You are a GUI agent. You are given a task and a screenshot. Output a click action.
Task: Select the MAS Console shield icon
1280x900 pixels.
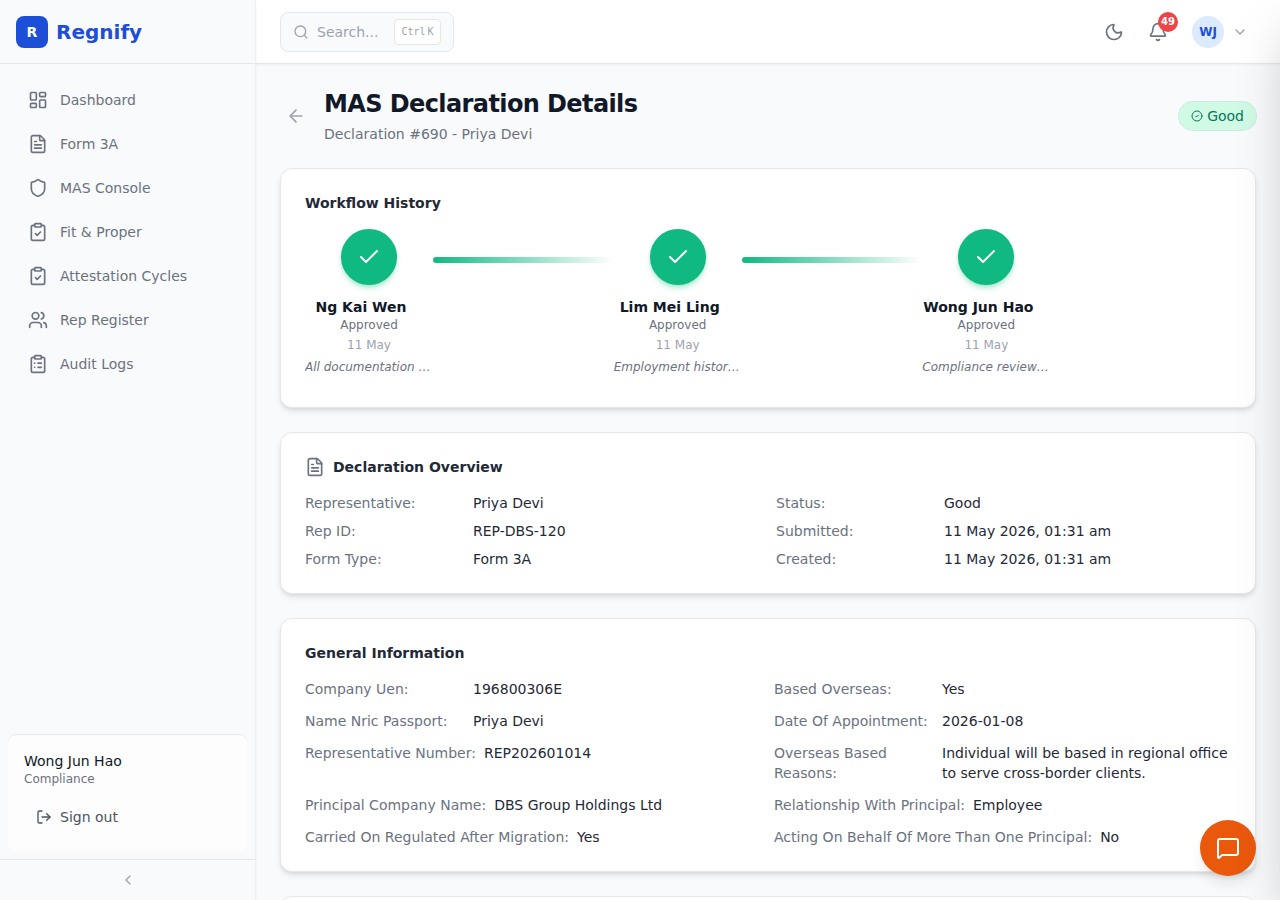pyautogui.click(x=38, y=188)
